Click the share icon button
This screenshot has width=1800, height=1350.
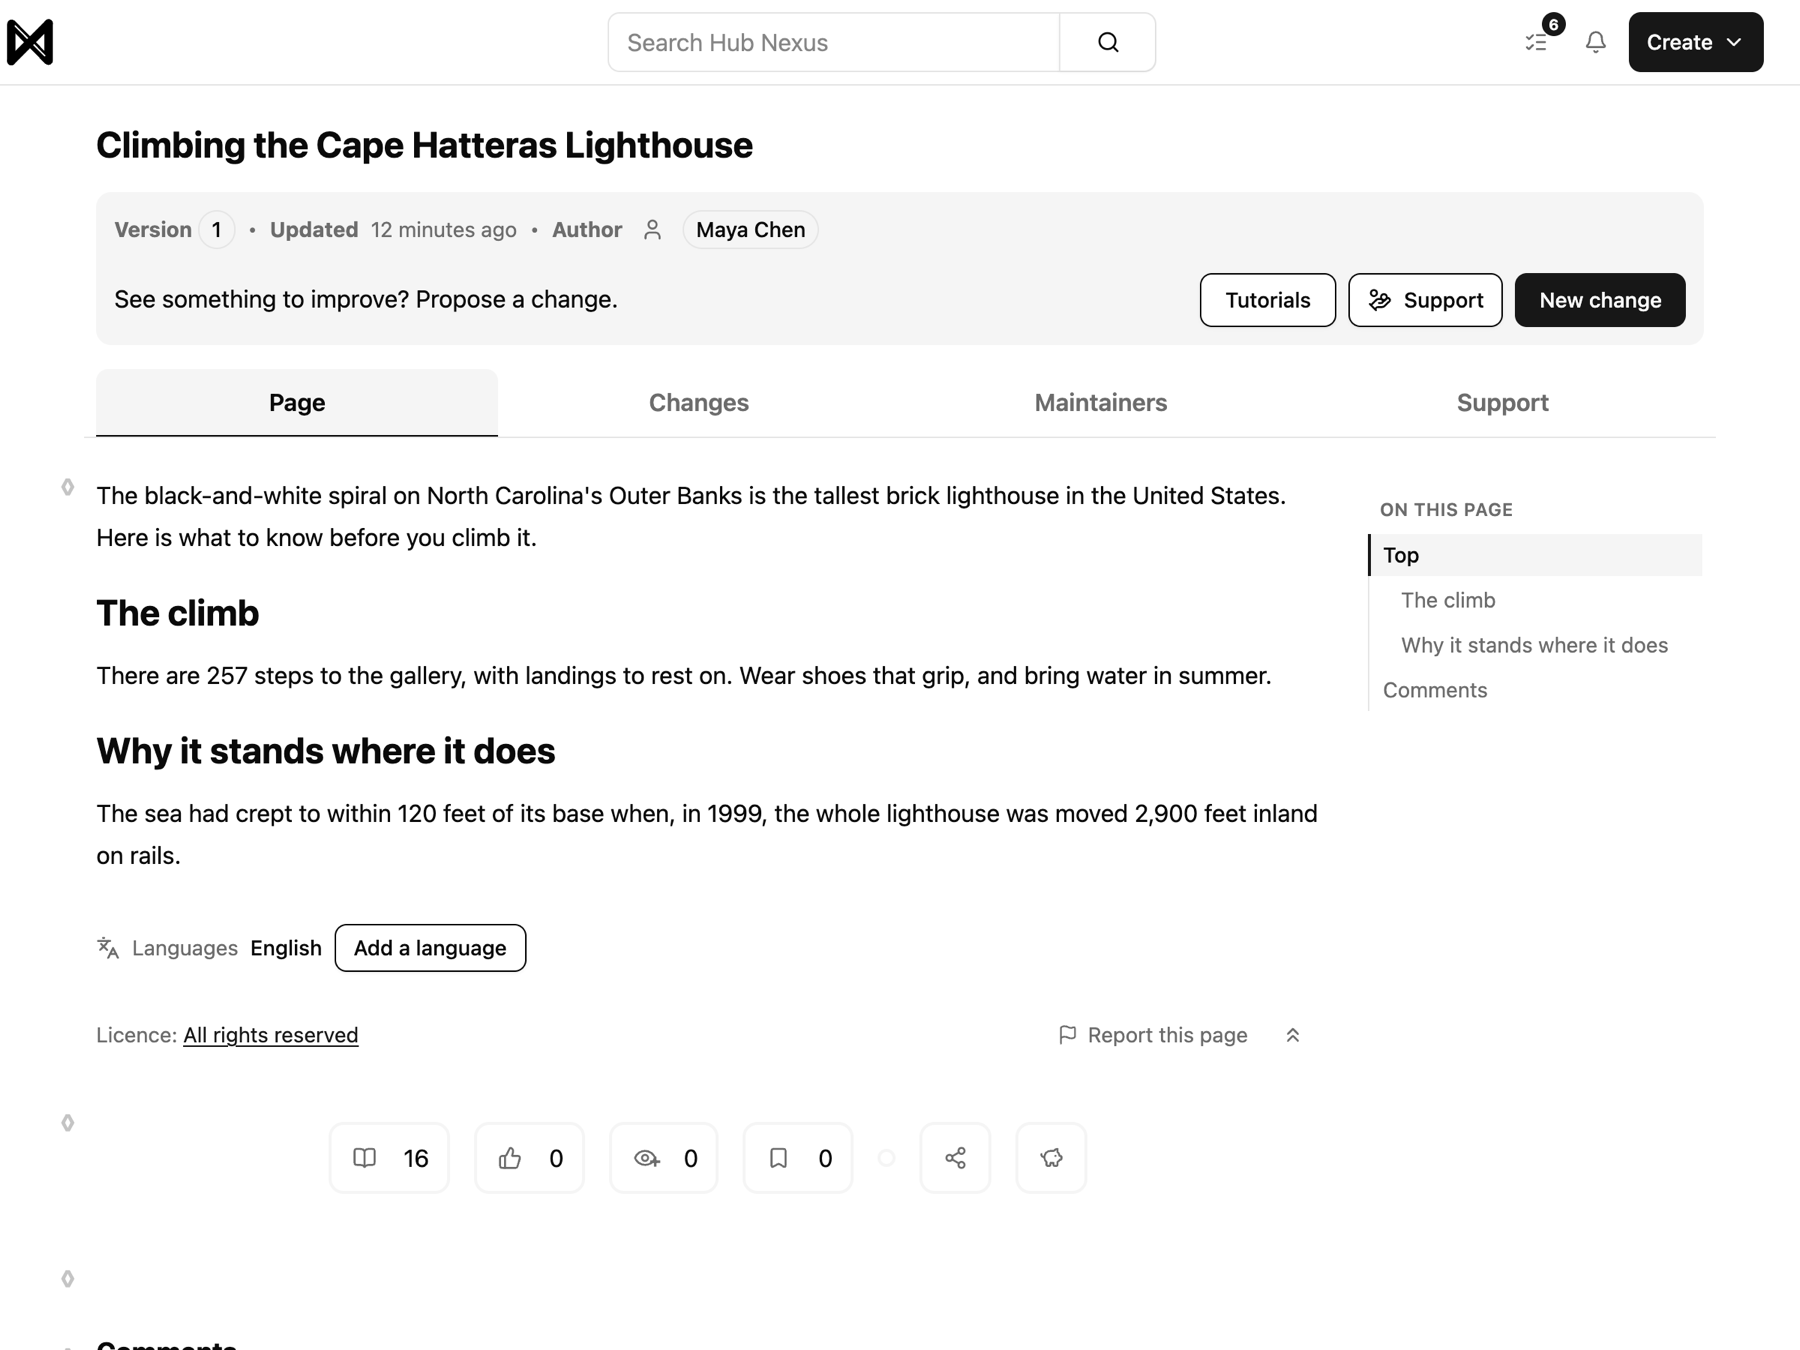pyautogui.click(x=955, y=1158)
